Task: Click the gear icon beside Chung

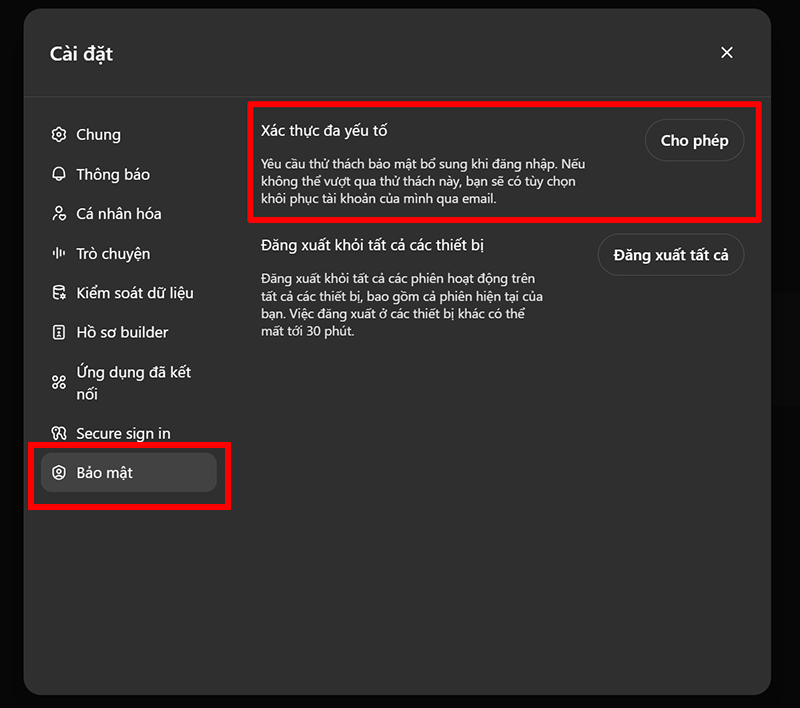Action: (59, 135)
